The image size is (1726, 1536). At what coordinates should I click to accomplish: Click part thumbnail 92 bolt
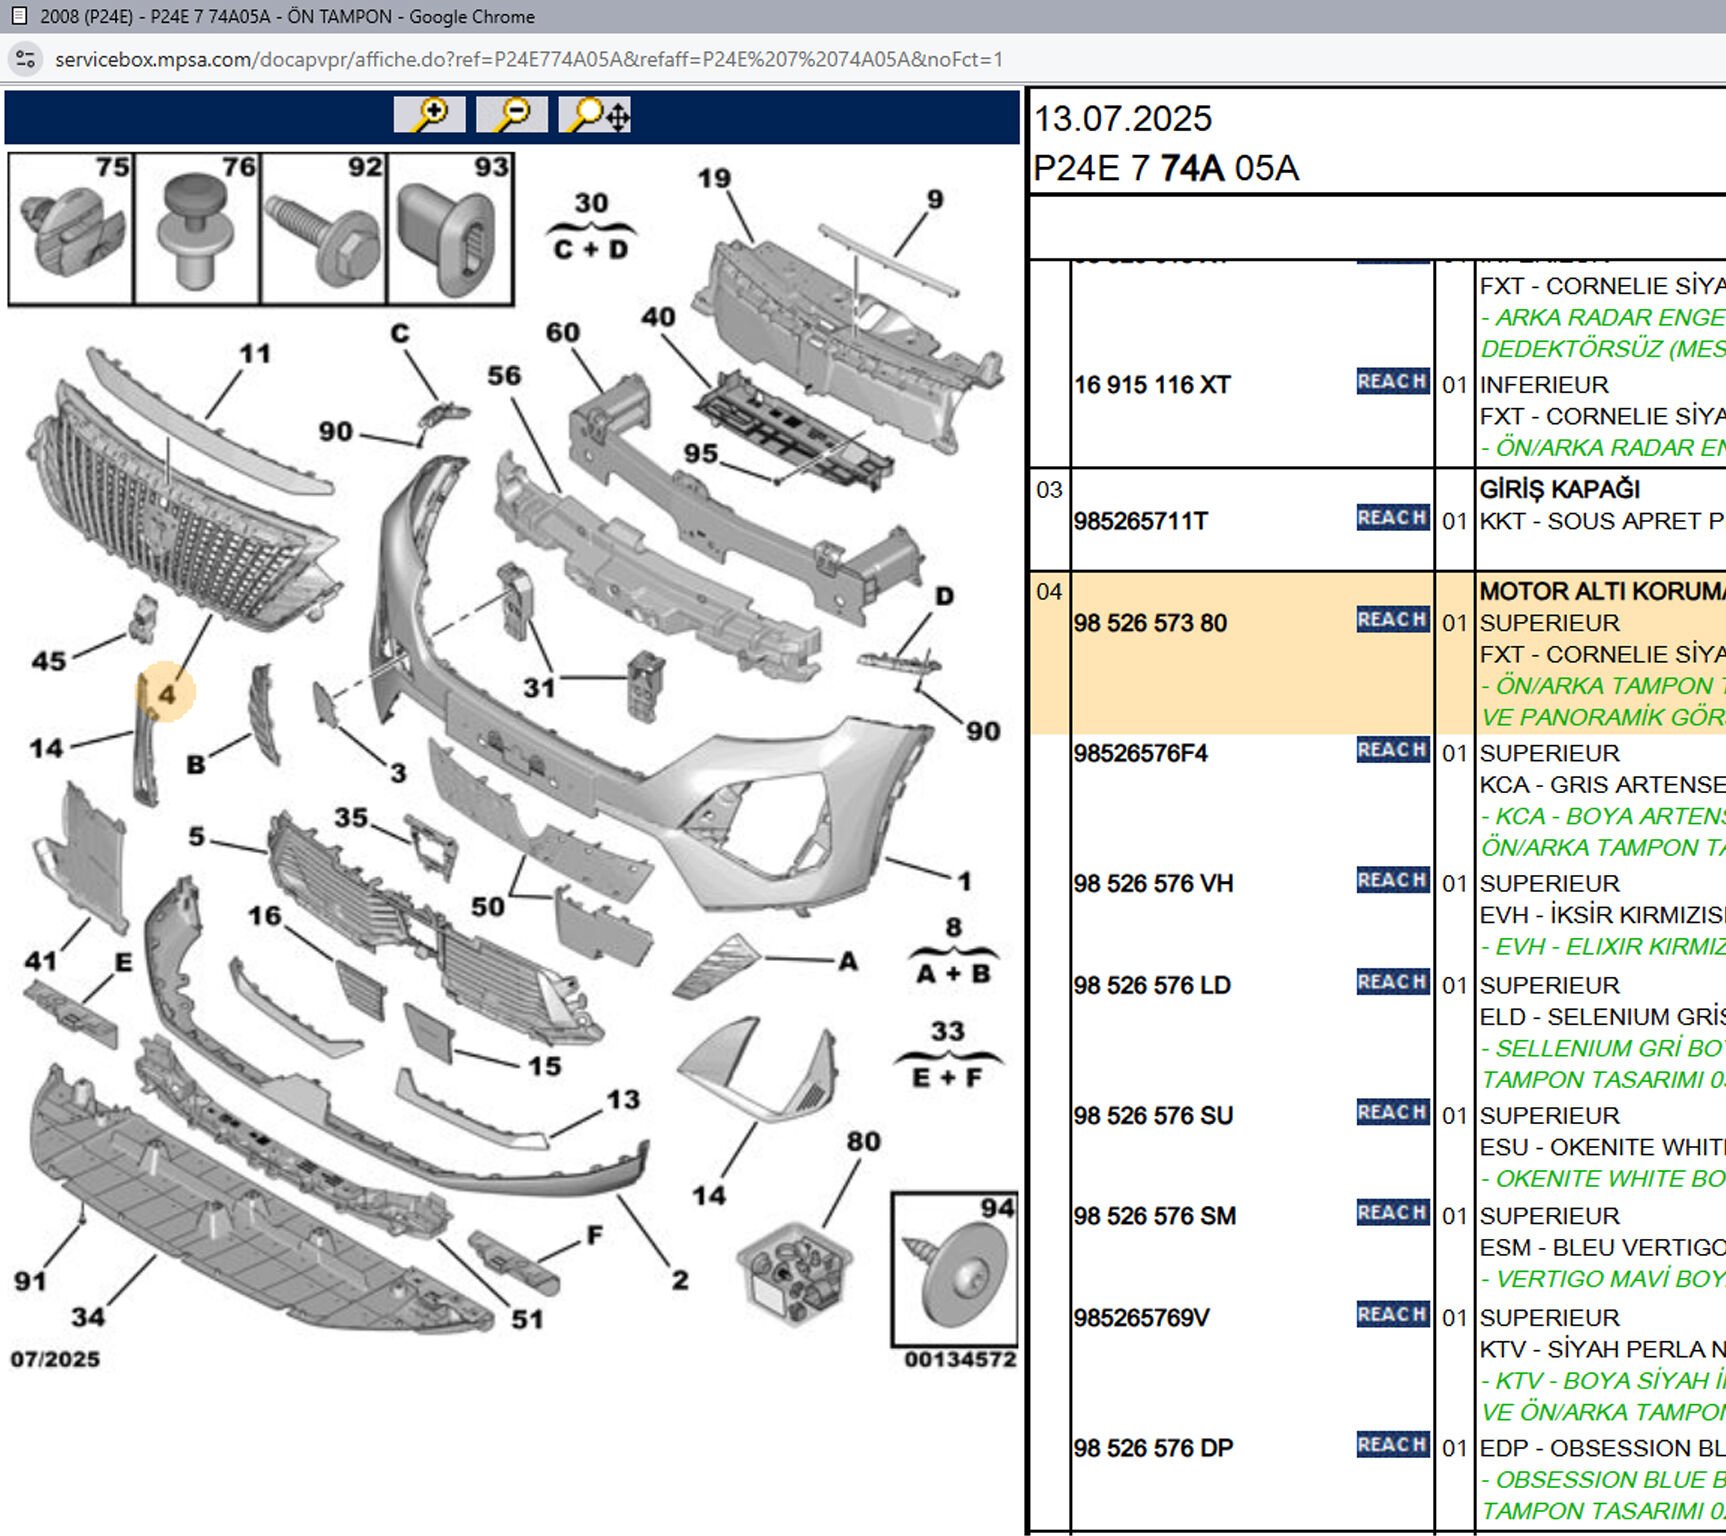324,228
